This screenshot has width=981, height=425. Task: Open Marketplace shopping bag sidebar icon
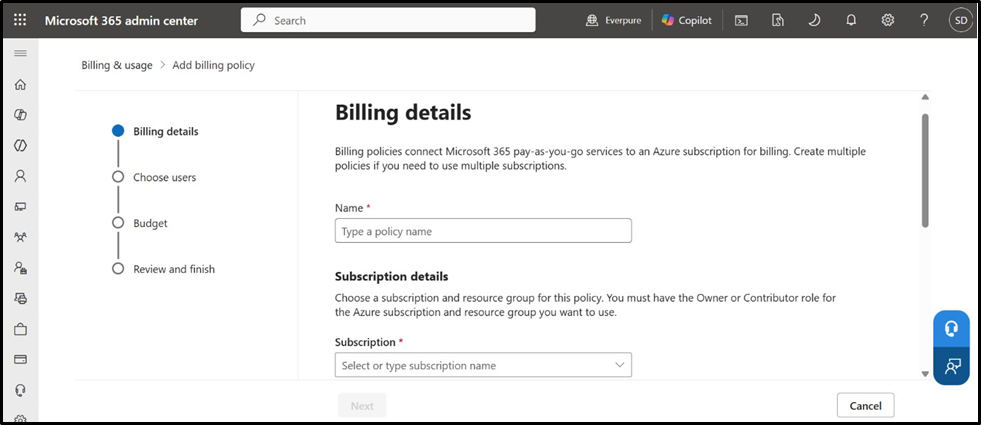[x=20, y=329]
